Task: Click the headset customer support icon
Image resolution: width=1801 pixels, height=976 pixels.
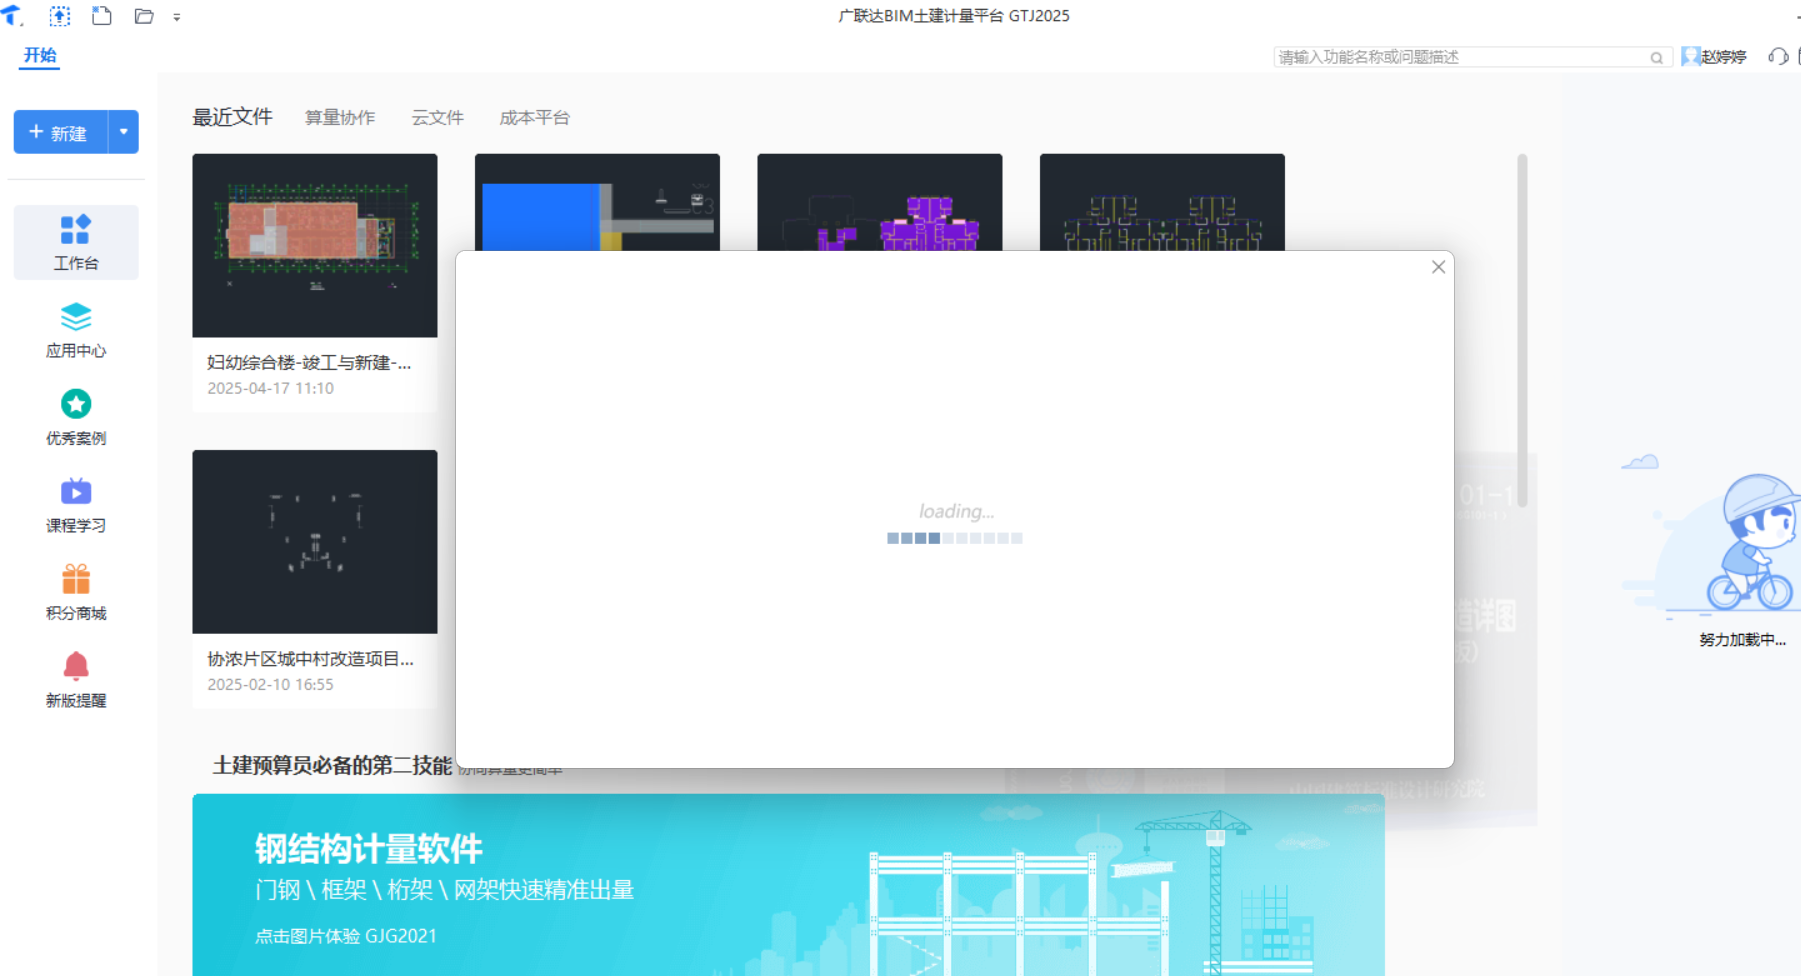Action: [1778, 57]
